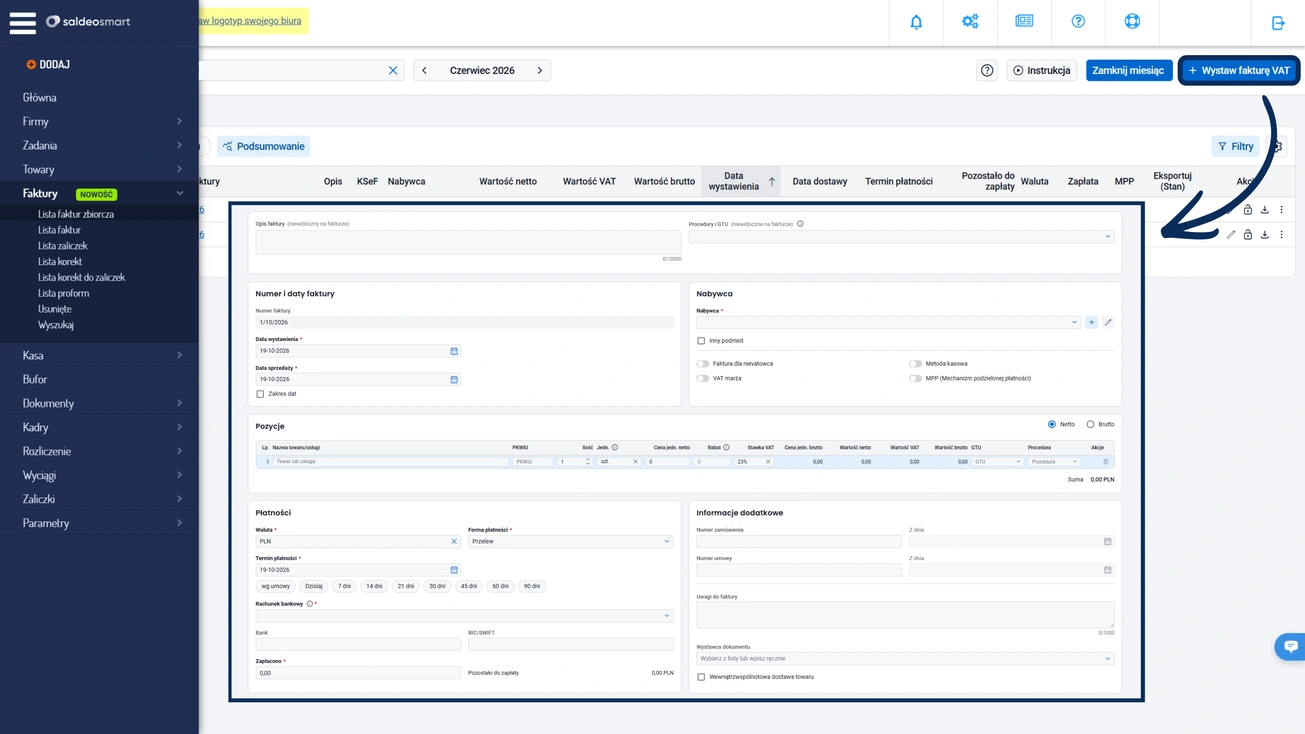
Task: Tick the Zakres dat checkbox
Action: click(x=260, y=394)
